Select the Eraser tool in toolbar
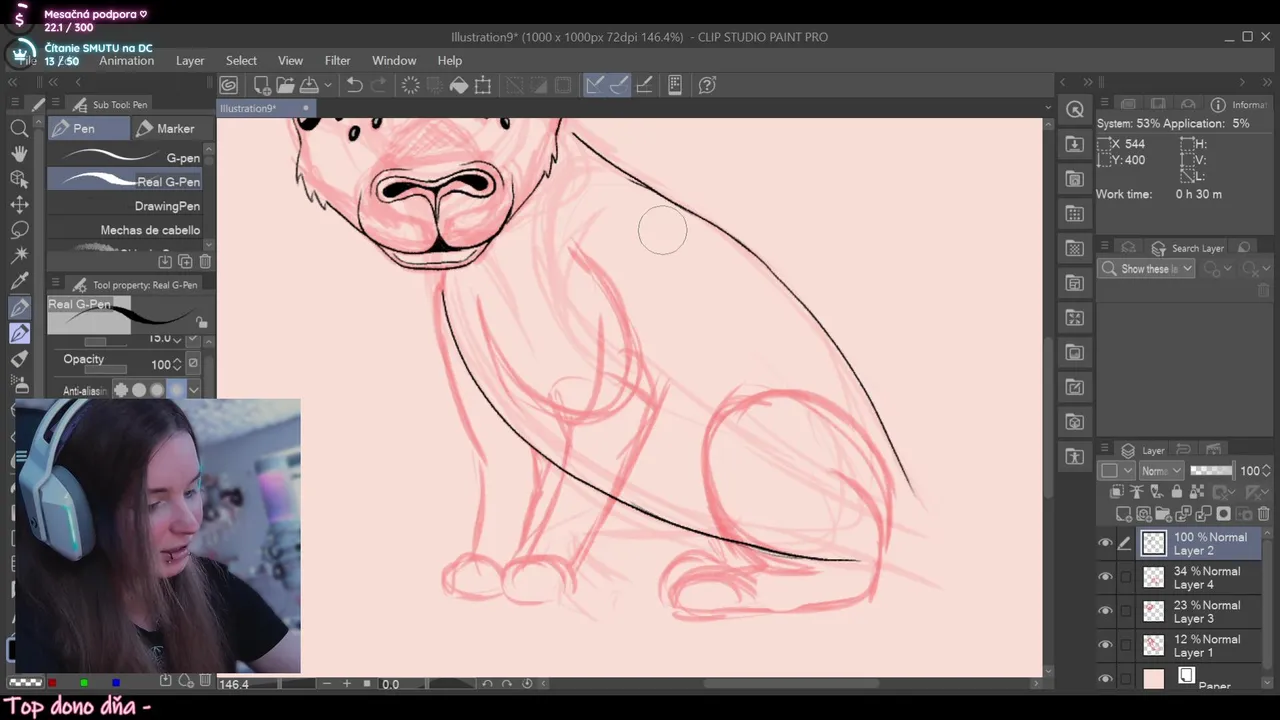Viewport: 1280px width, 720px height. point(19,359)
